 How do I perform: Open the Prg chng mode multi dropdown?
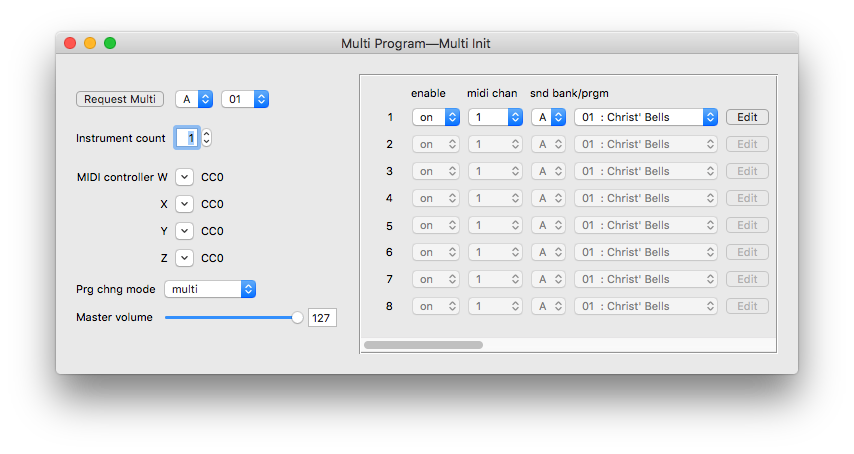pyautogui.click(x=210, y=289)
